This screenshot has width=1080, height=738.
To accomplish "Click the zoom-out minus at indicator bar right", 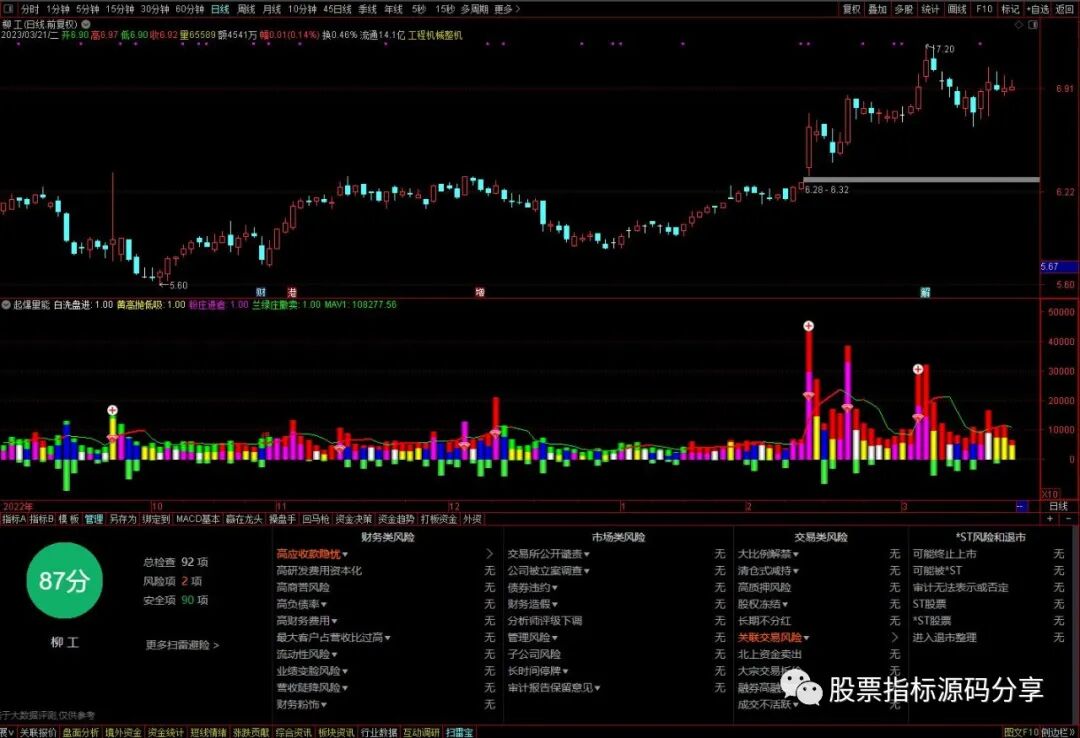I will pyautogui.click(x=1068, y=519).
